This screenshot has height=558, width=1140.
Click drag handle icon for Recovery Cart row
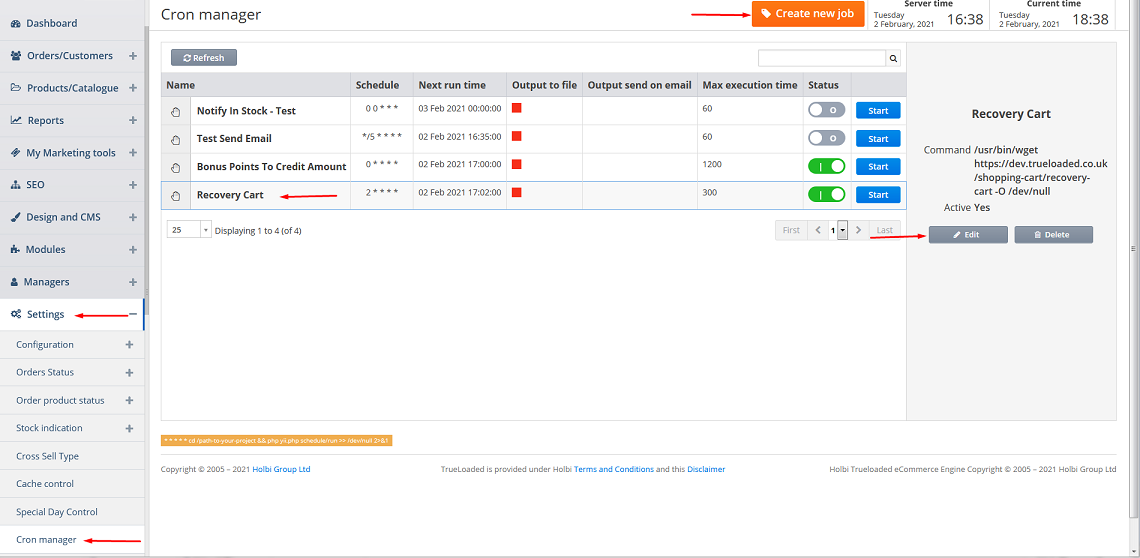(x=175, y=196)
